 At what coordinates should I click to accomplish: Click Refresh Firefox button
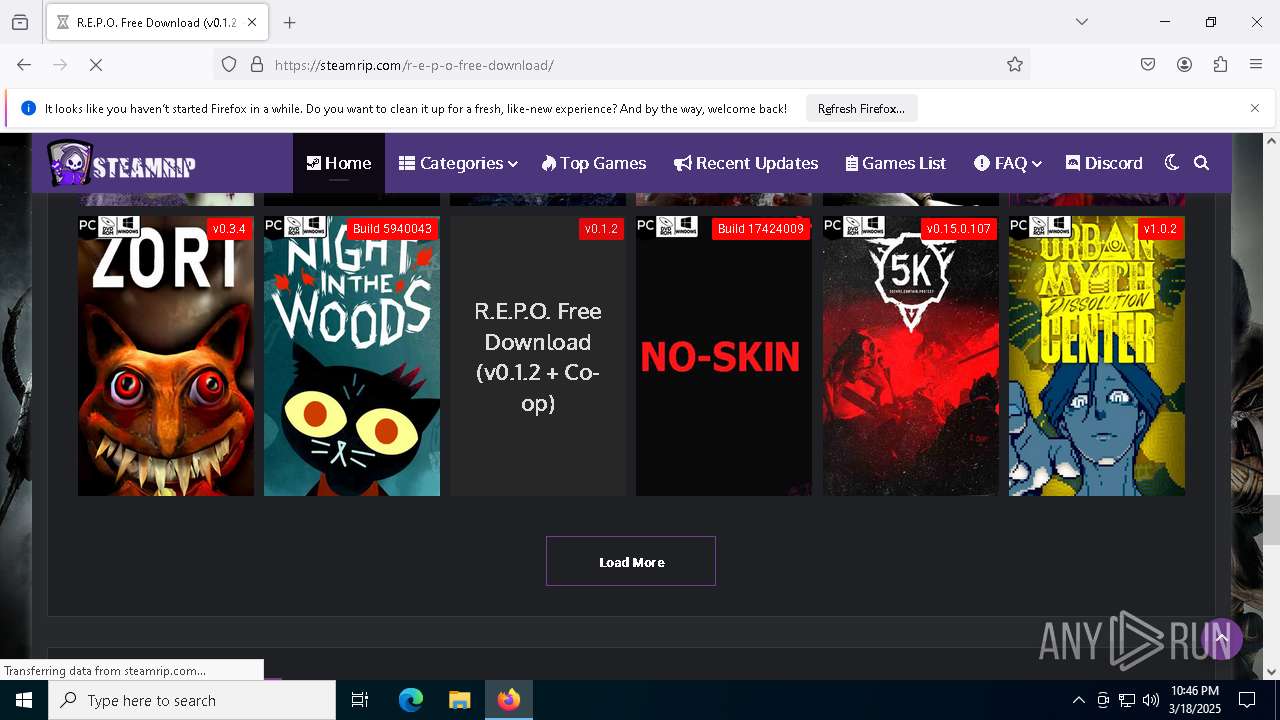click(x=861, y=108)
